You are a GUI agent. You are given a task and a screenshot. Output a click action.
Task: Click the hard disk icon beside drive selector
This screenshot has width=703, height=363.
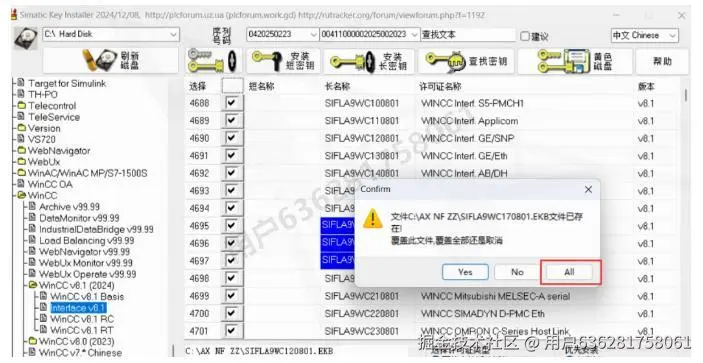point(25,38)
